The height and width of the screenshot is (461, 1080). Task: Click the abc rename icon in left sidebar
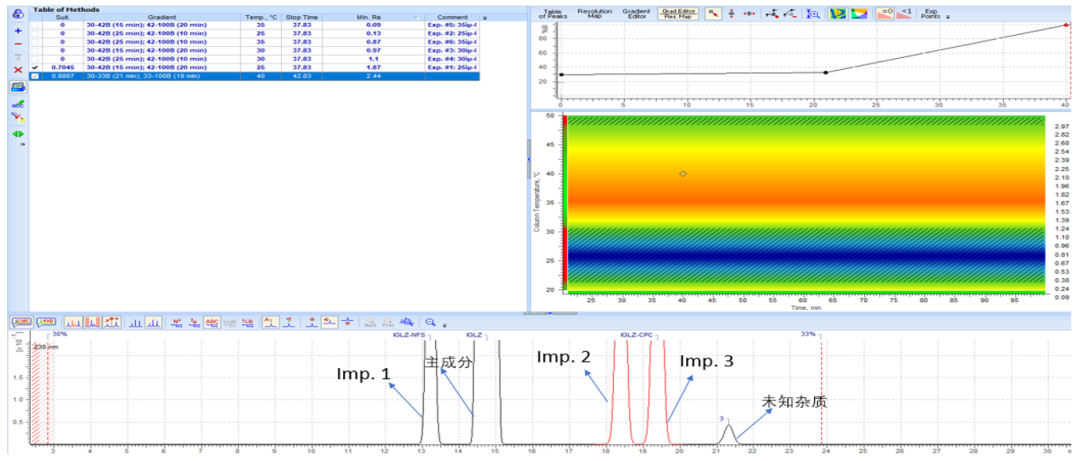click(18, 103)
